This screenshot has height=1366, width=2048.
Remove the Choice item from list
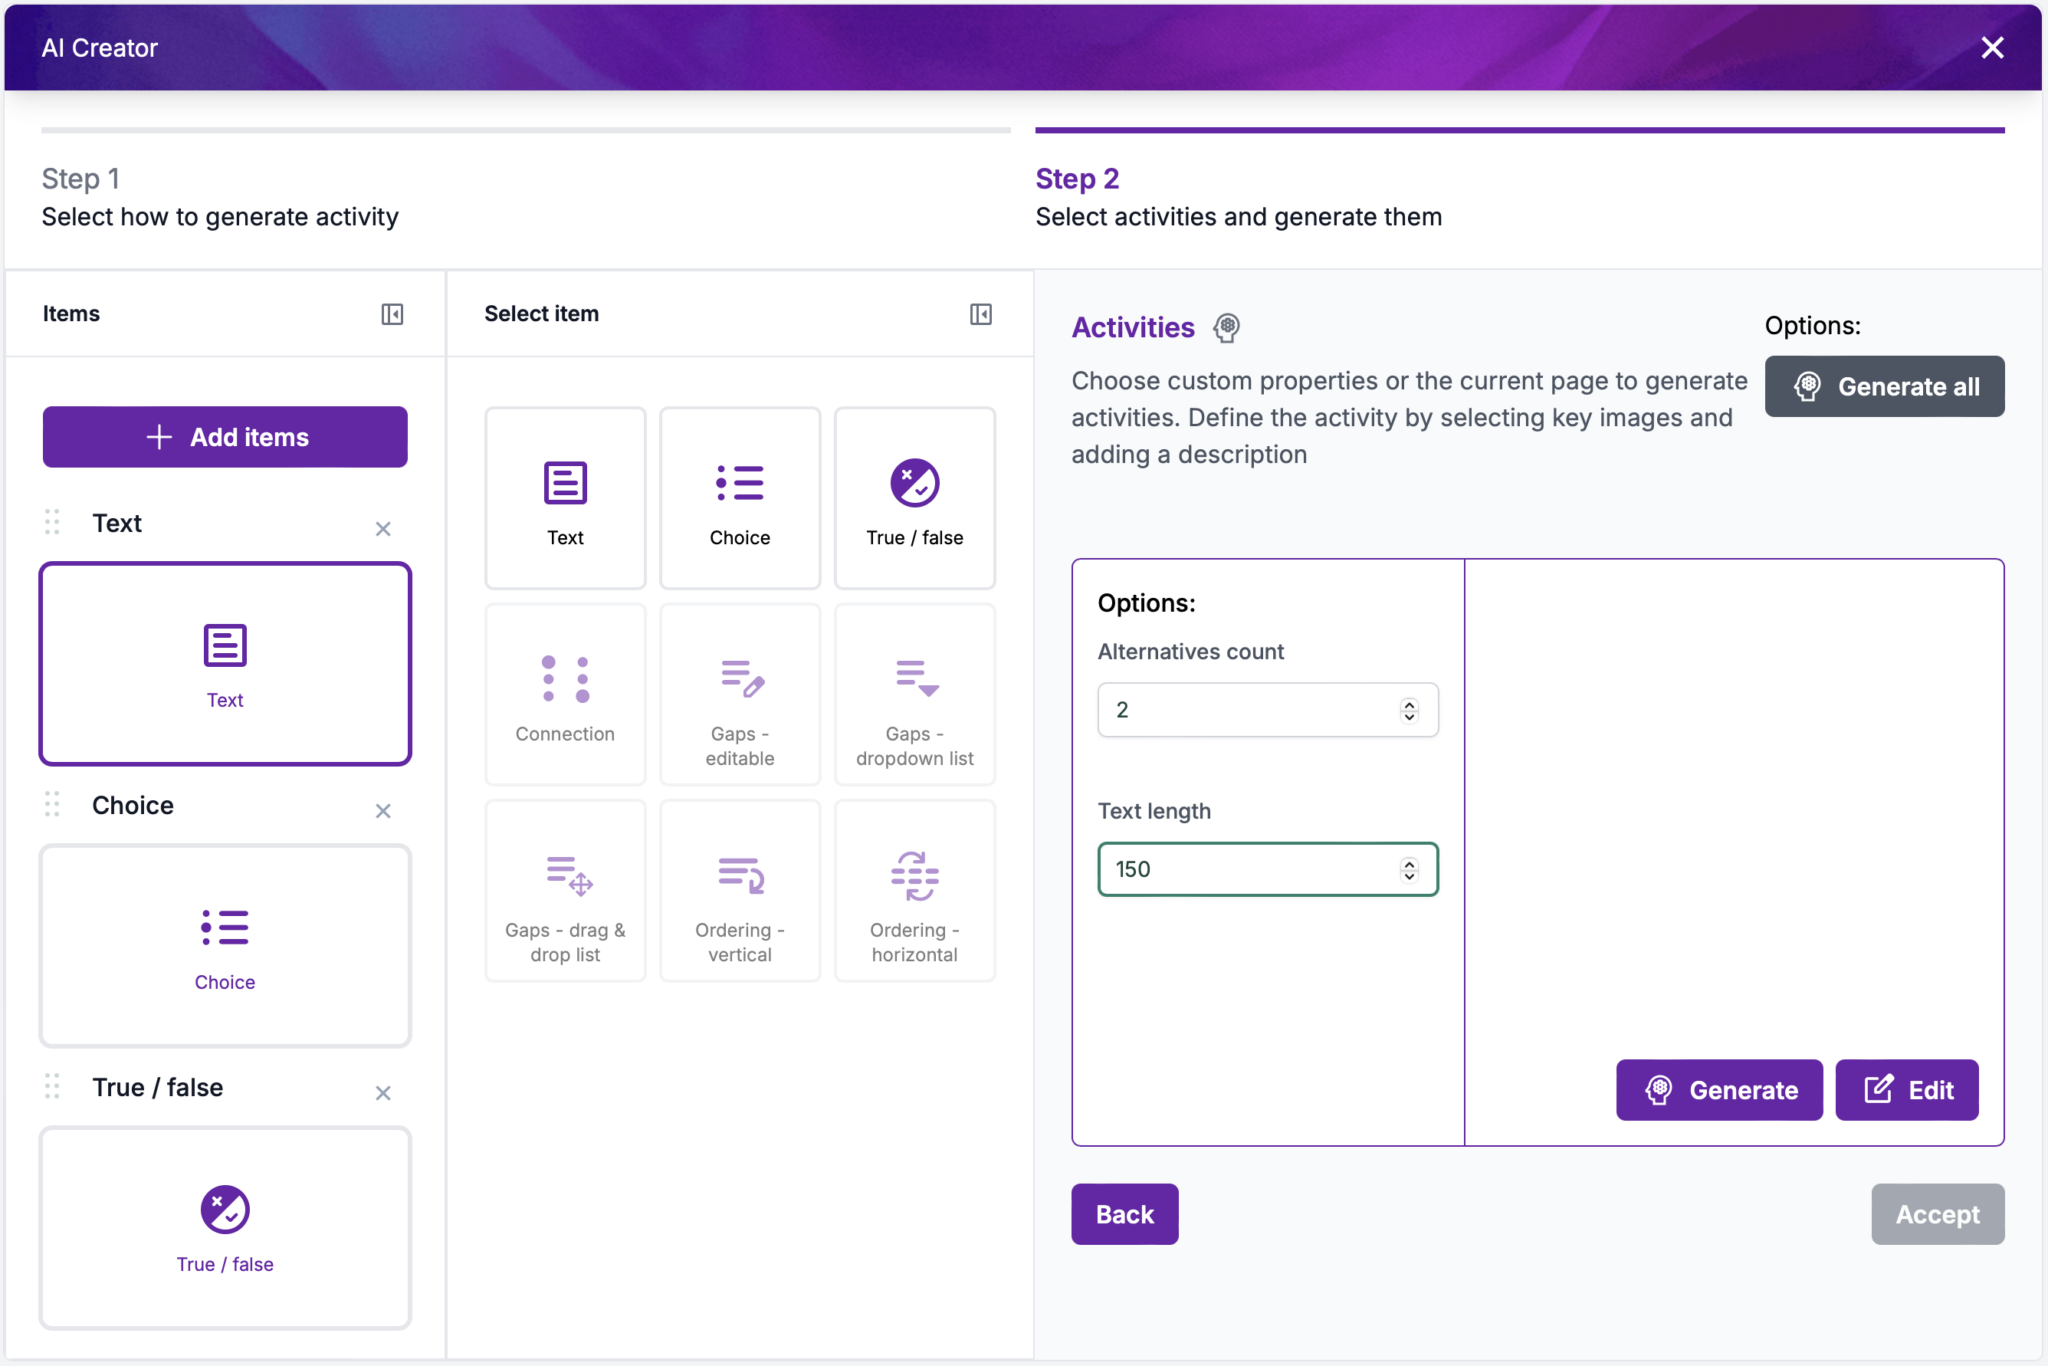pyautogui.click(x=383, y=811)
